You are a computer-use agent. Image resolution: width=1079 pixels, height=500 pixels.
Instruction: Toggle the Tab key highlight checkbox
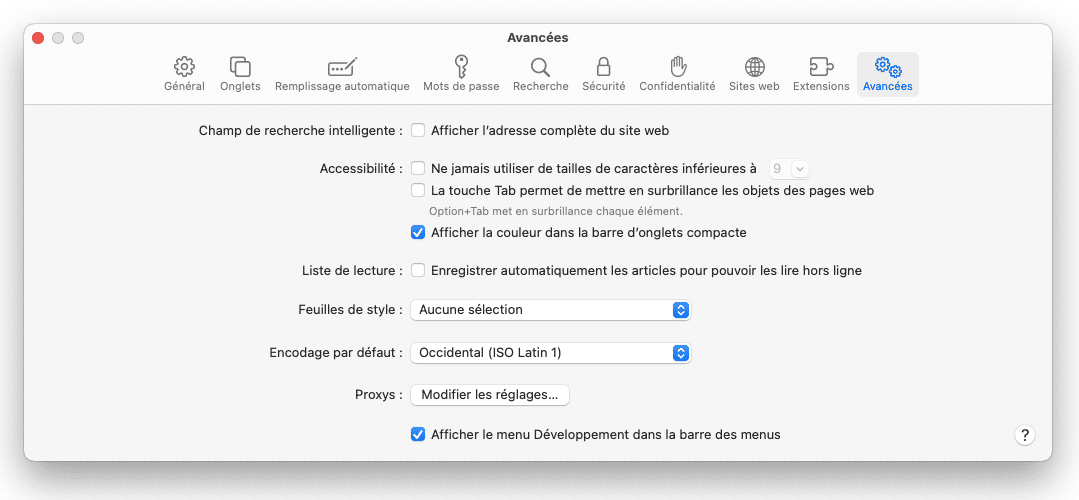[418, 191]
